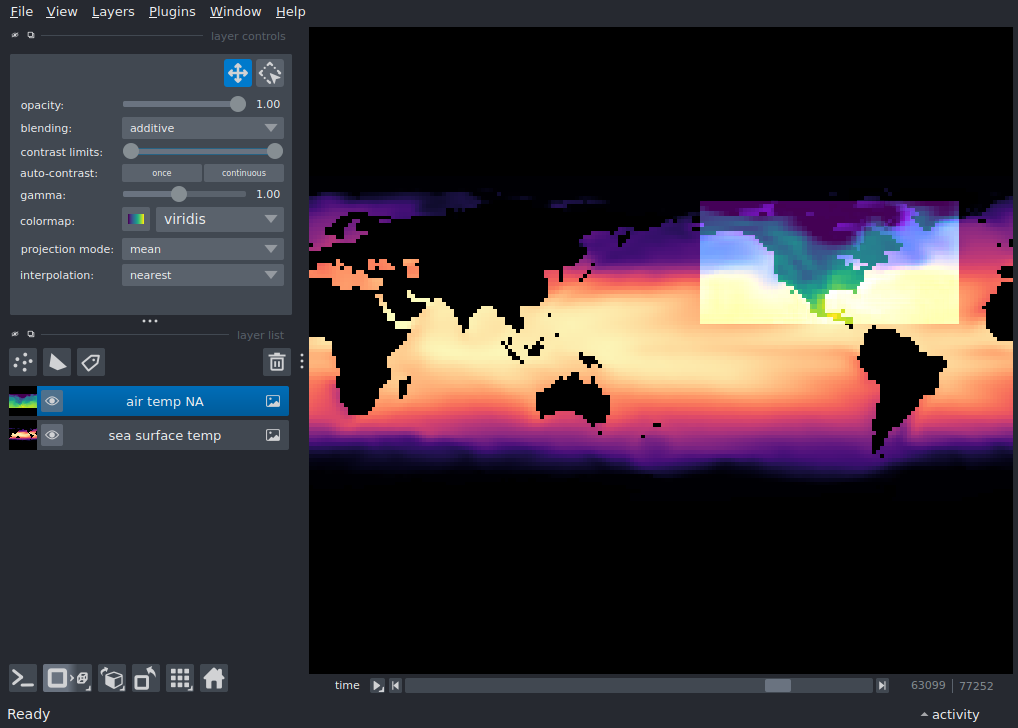Toggle grid mode view
This screenshot has height=728, width=1018.
click(180, 679)
